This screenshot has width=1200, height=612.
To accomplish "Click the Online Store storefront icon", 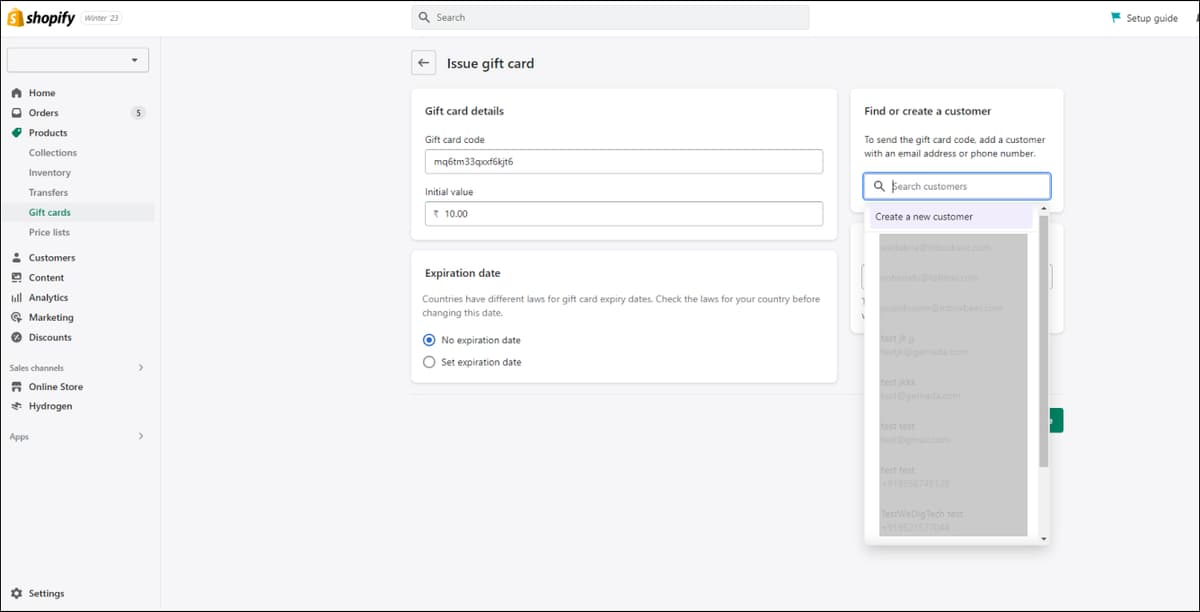I will click(x=16, y=387).
